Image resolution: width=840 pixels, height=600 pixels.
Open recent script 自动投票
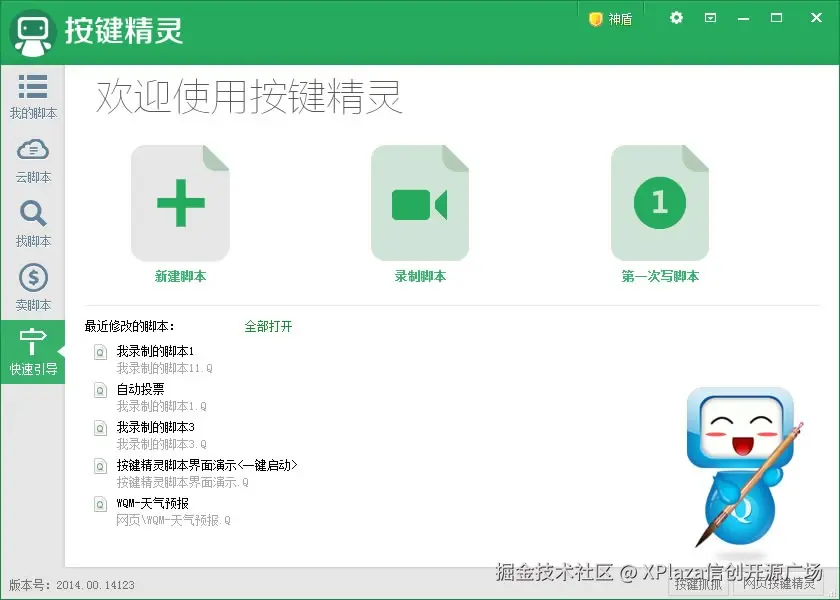[140, 389]
